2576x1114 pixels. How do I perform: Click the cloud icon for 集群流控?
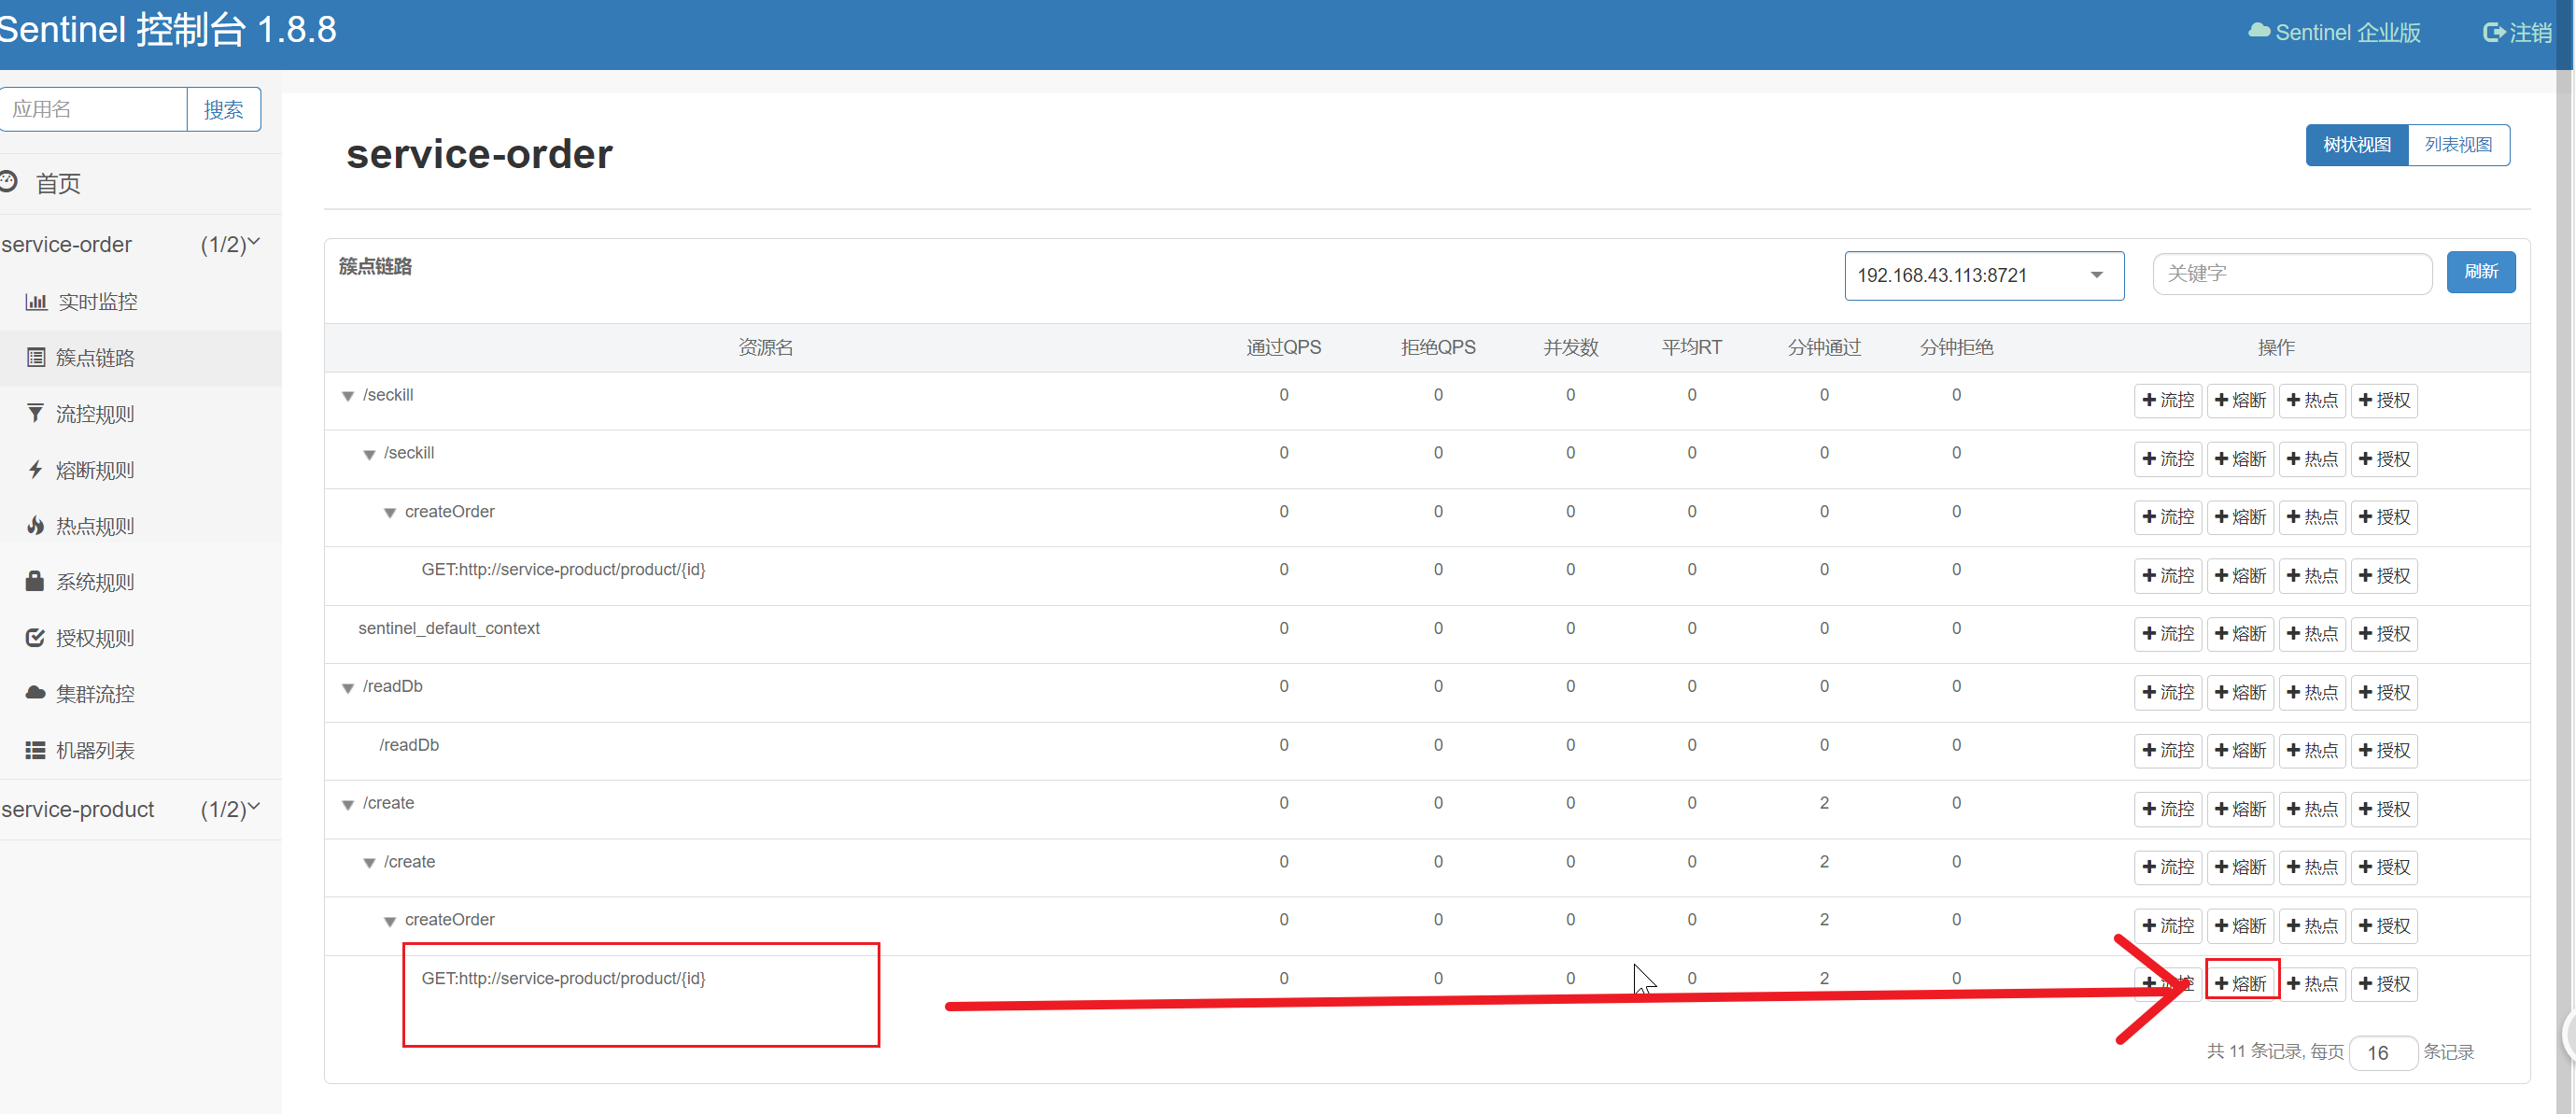point(36,693)
